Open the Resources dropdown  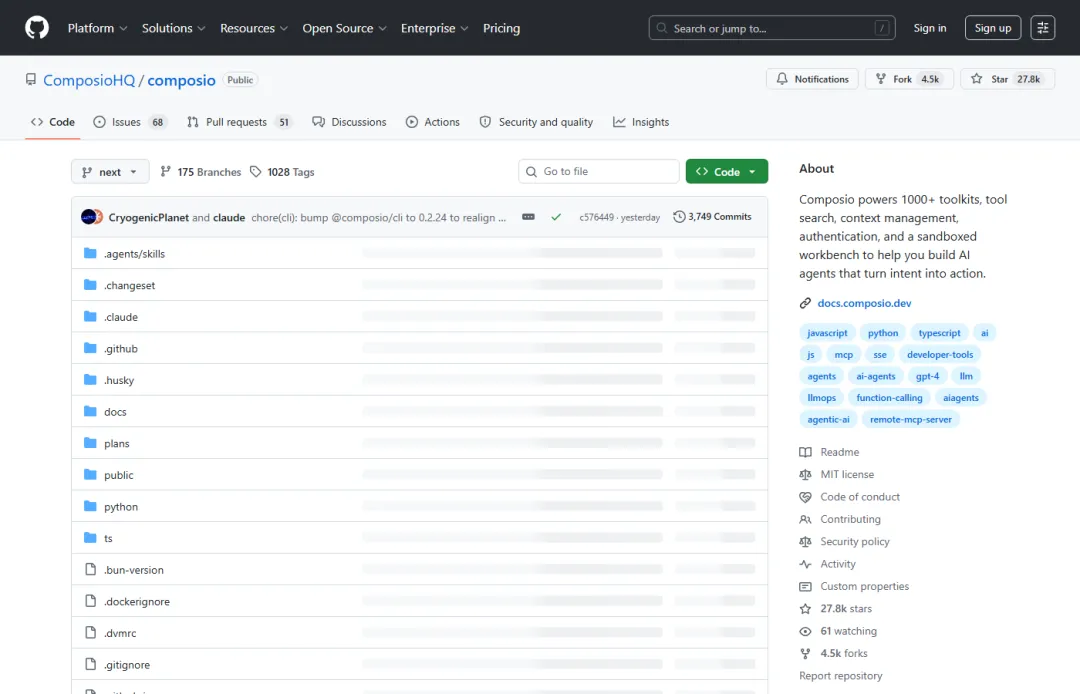coord(253,28)
